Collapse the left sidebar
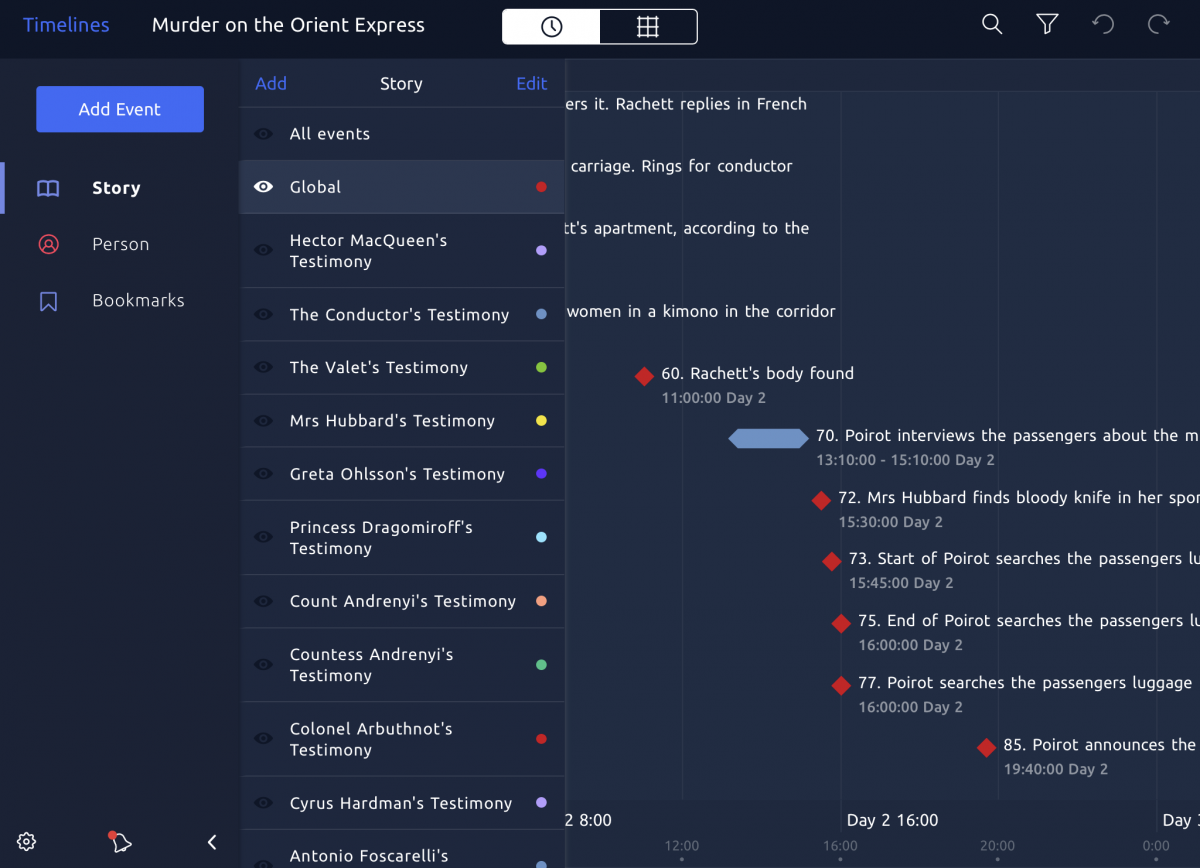Viewport: 1200px width, 868px height. point(211,842)
